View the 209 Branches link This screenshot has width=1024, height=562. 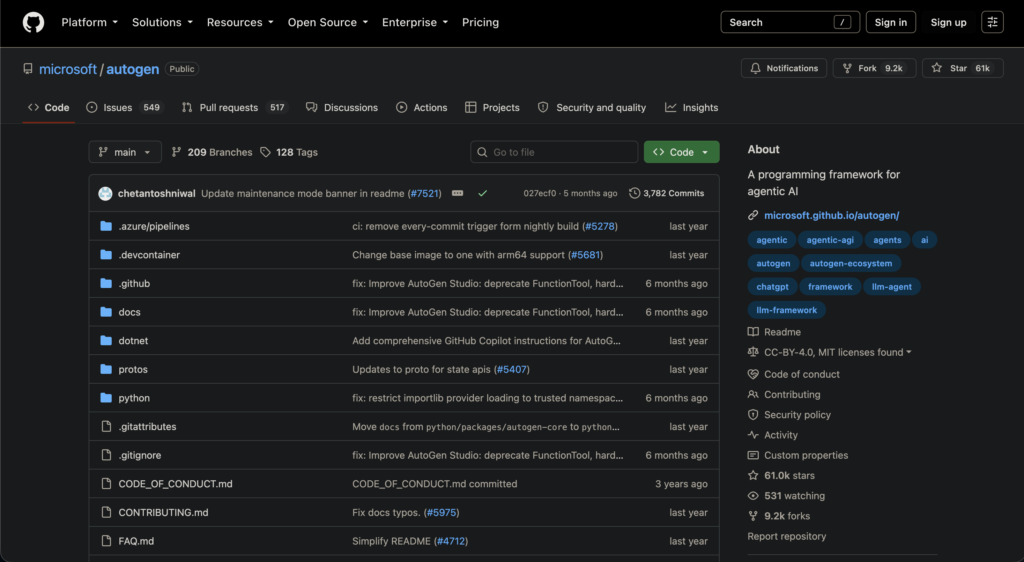(212, 152)
